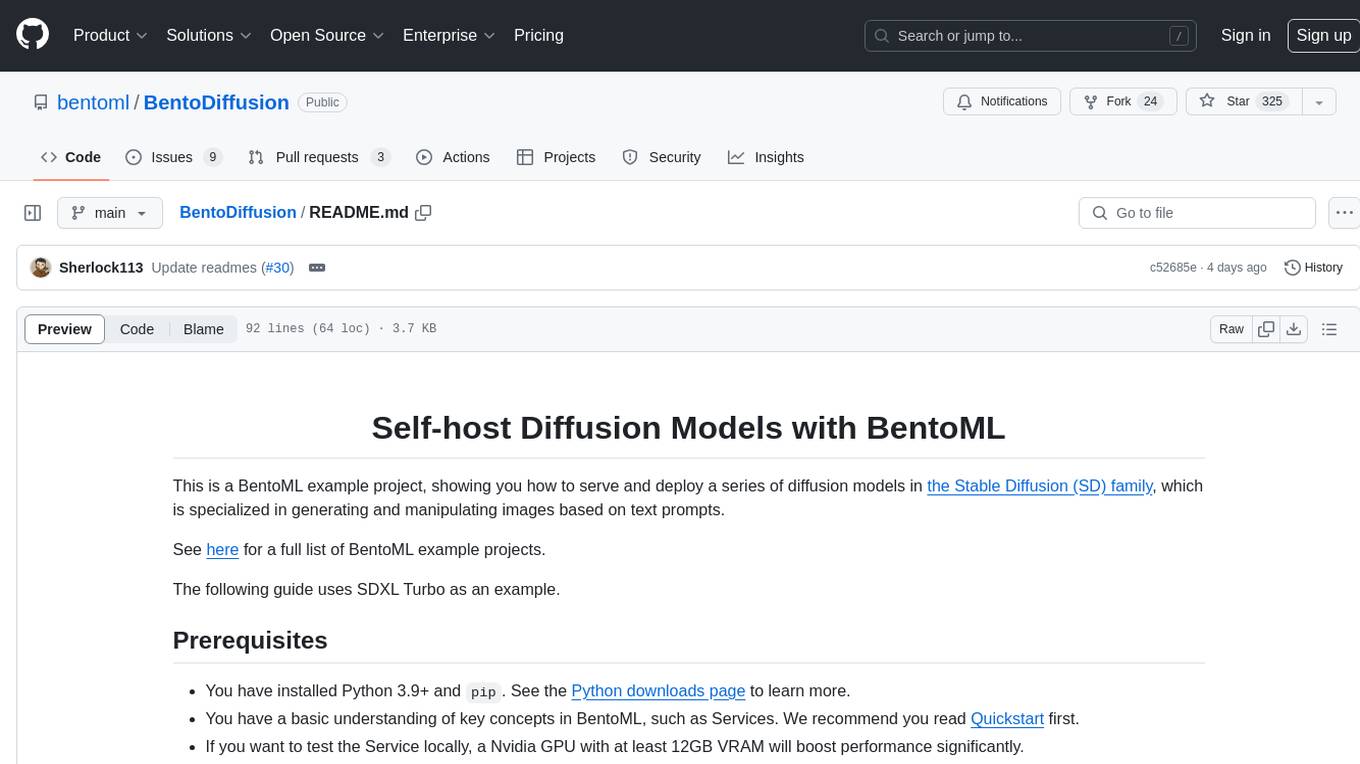This screenshot has width=1360, height=764.
Task: Expand the Enterprise menu
Action: (x=449, y=35)
